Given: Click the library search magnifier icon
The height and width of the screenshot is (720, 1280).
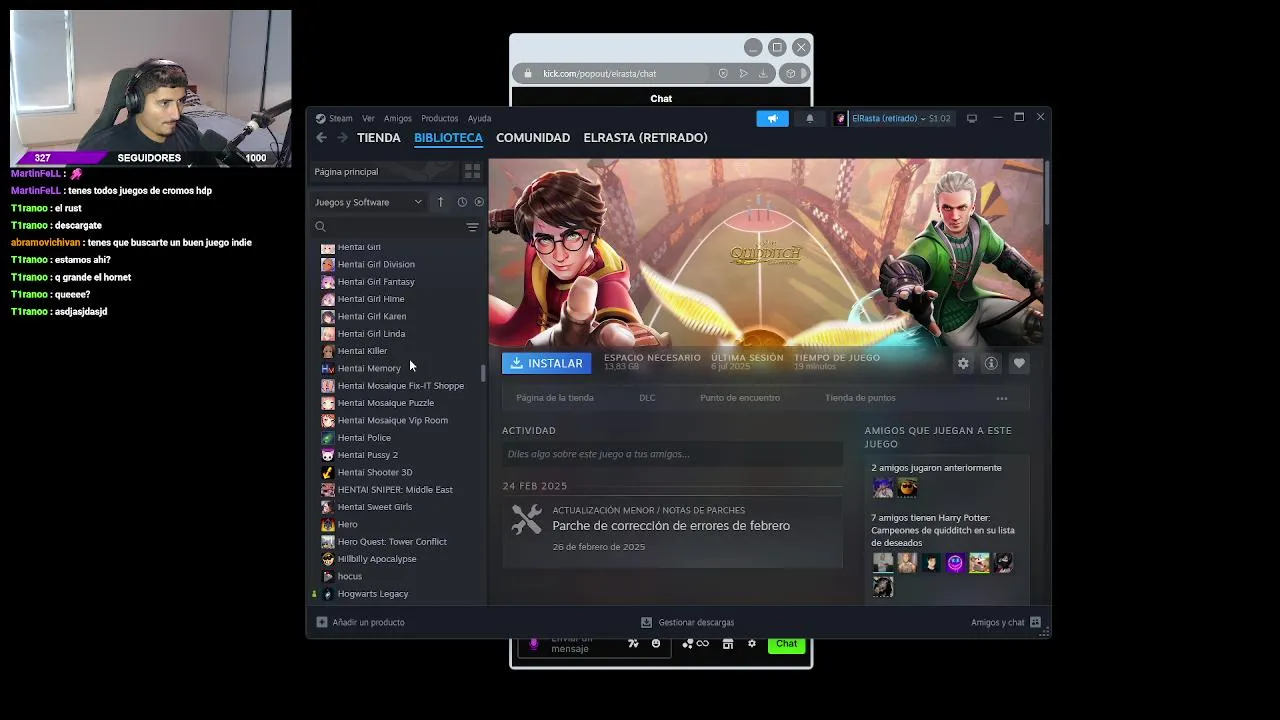Looking at the screenshot, I should [321, 227].
